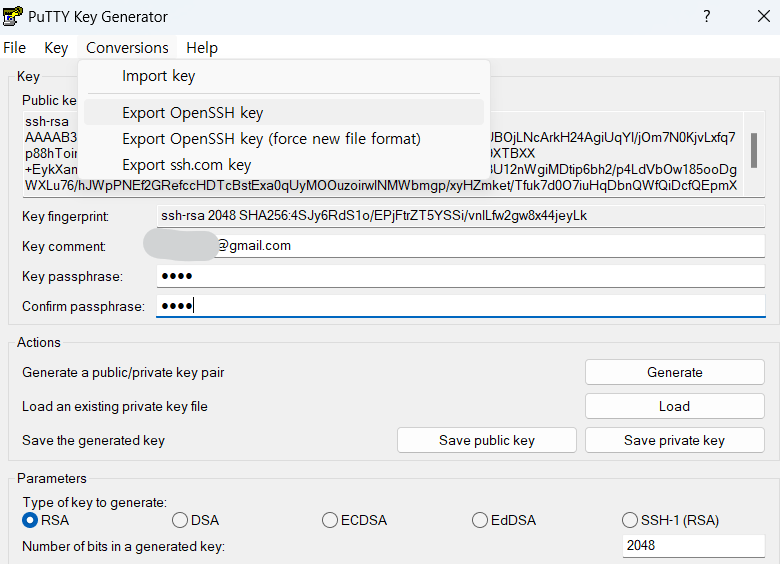Click the 'Parameters' group heading
The width and height of the screenshot is (780, 564).
52,478
